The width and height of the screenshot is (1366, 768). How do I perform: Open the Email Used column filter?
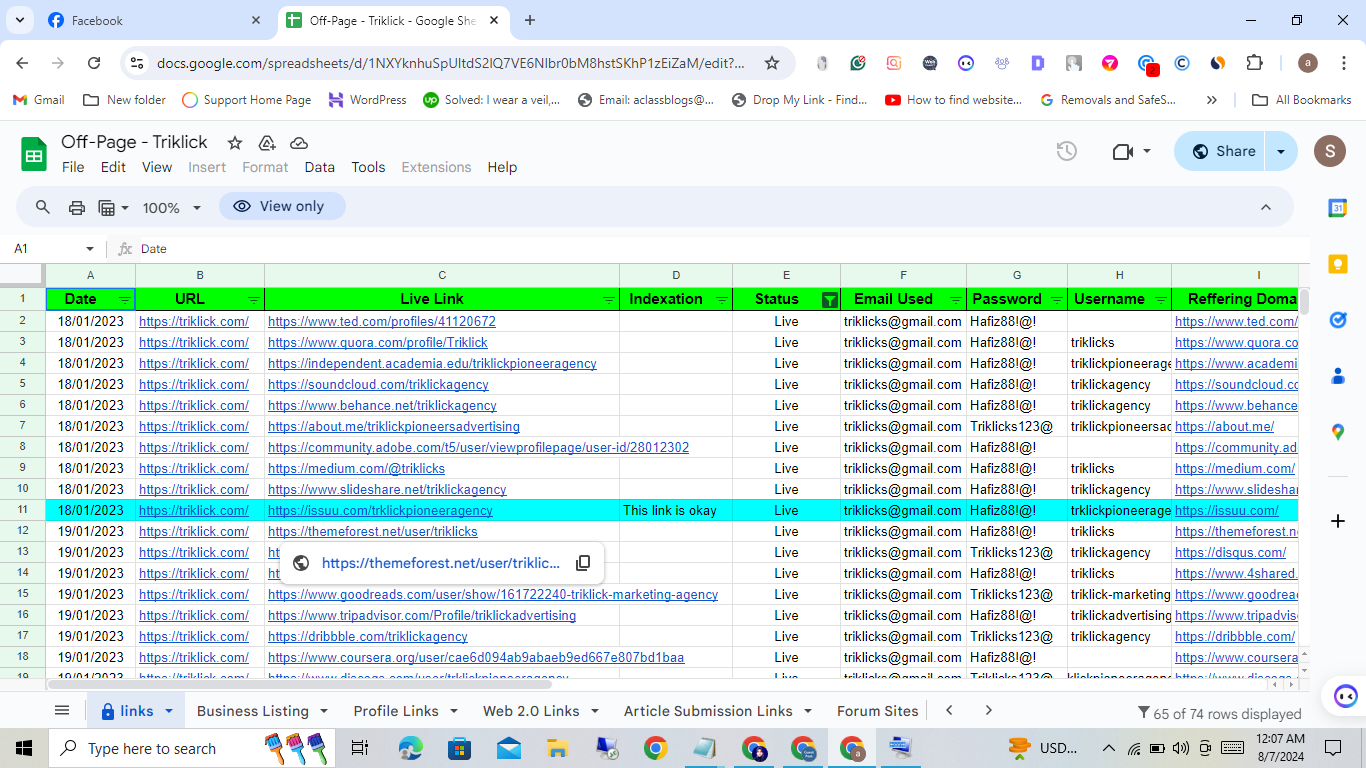pyautogui.click(x=955, y=300)
